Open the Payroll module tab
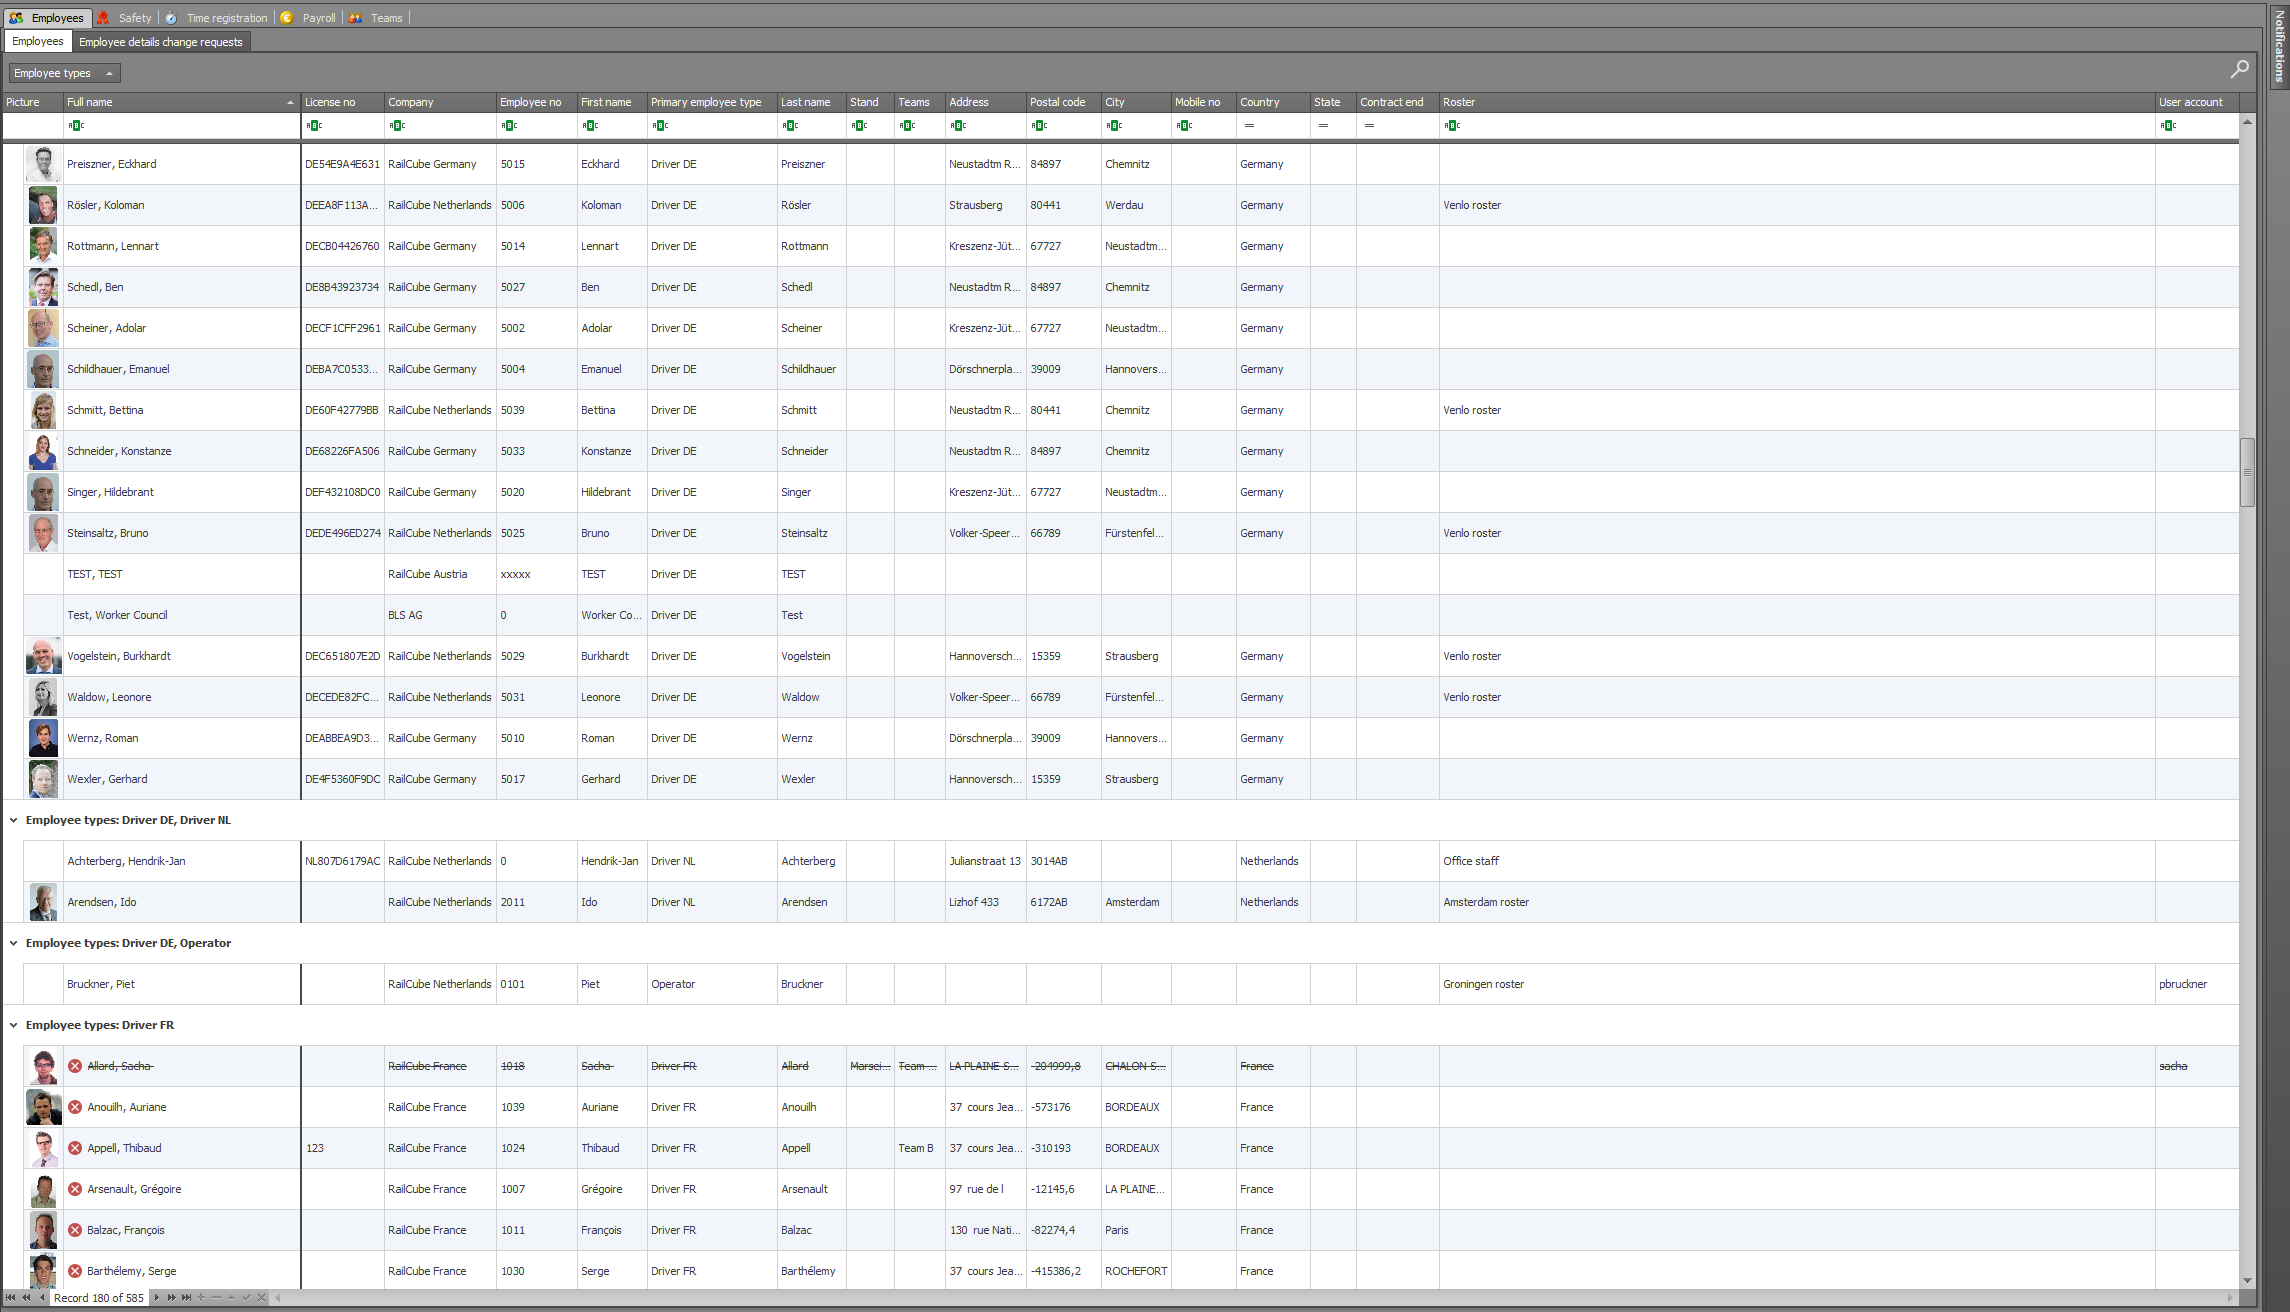 coord(318,18)
